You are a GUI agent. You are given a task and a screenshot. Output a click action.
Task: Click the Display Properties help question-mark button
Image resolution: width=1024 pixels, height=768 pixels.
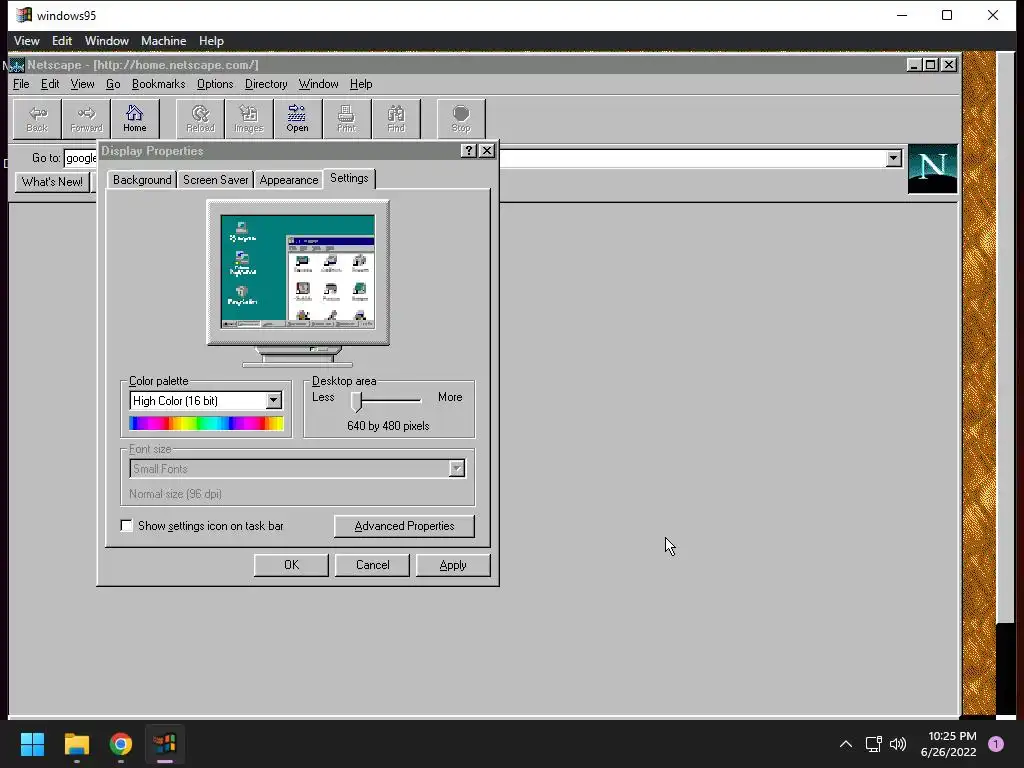click(468, 151)
